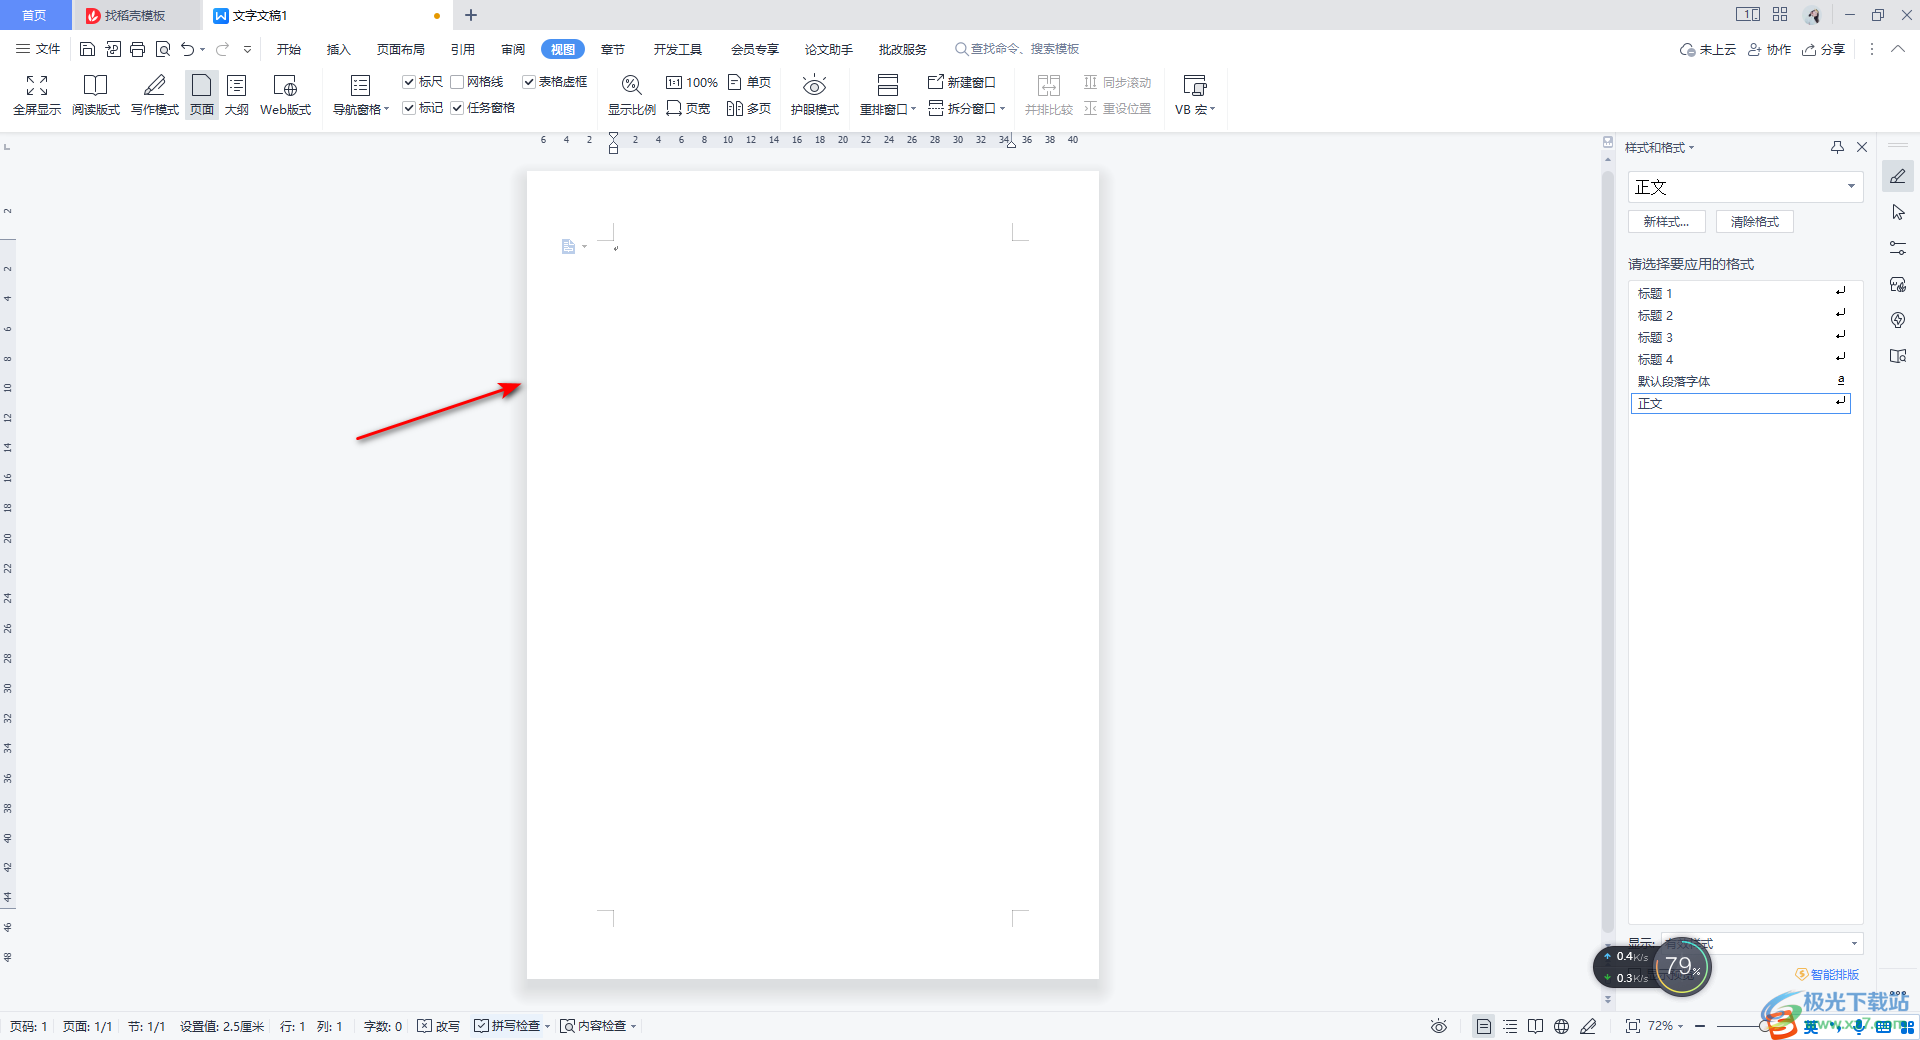Toggle 改写 overwrite mode in status bar

[x=439, y=1026]
